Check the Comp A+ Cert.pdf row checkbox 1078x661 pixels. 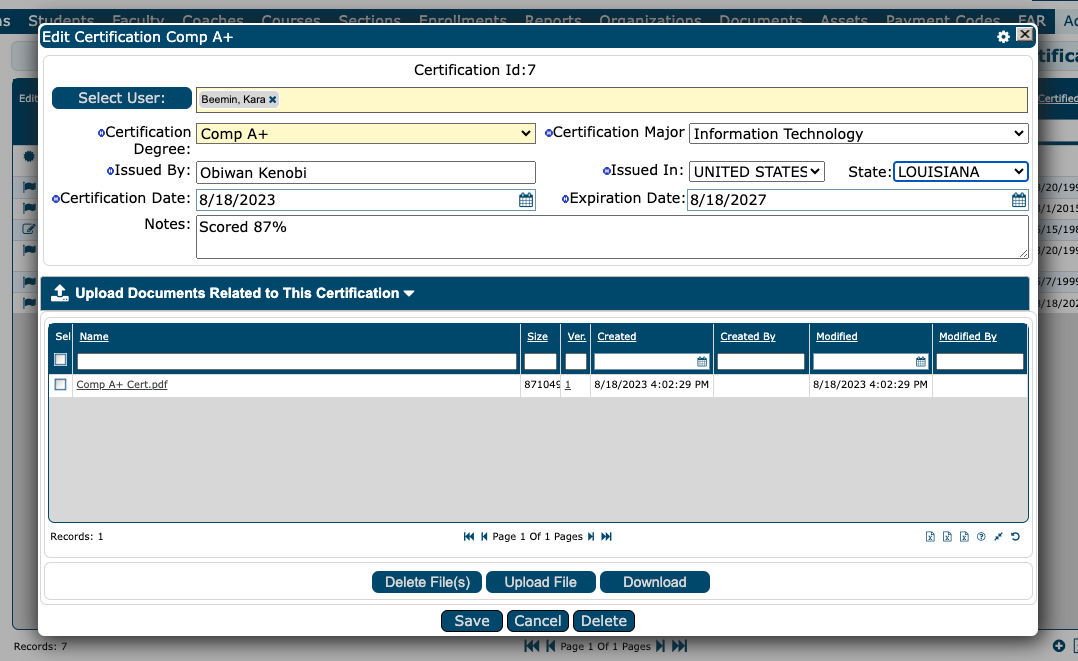pyautogui.click(x=60, y=384)
